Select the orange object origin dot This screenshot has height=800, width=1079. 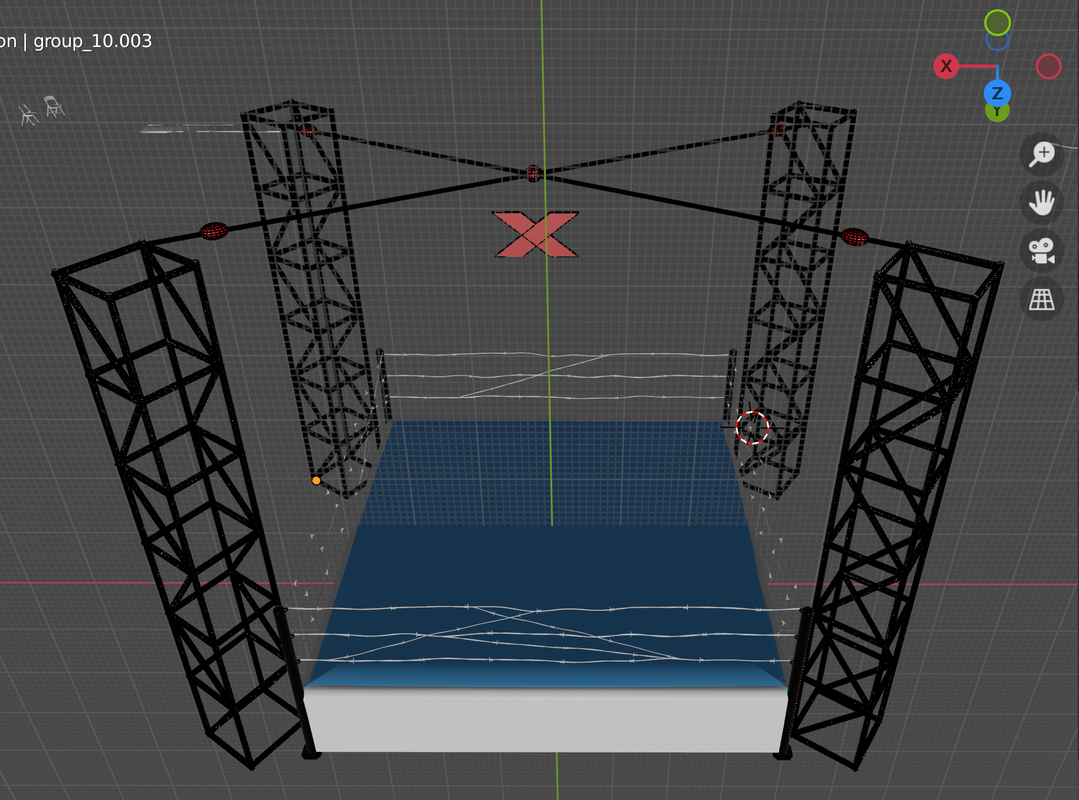(316, 480)
